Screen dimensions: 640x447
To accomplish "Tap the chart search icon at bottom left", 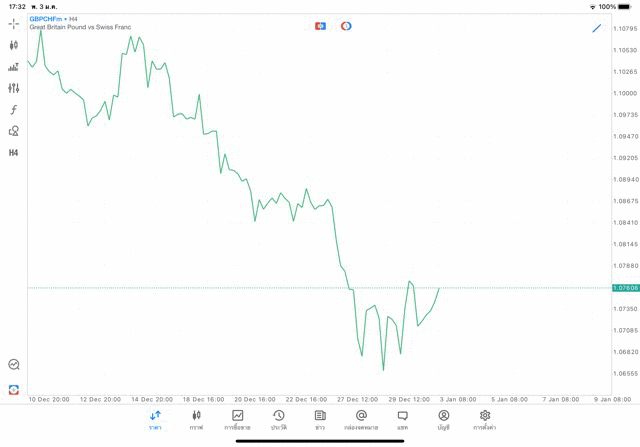I will click(x=13, y=365).
